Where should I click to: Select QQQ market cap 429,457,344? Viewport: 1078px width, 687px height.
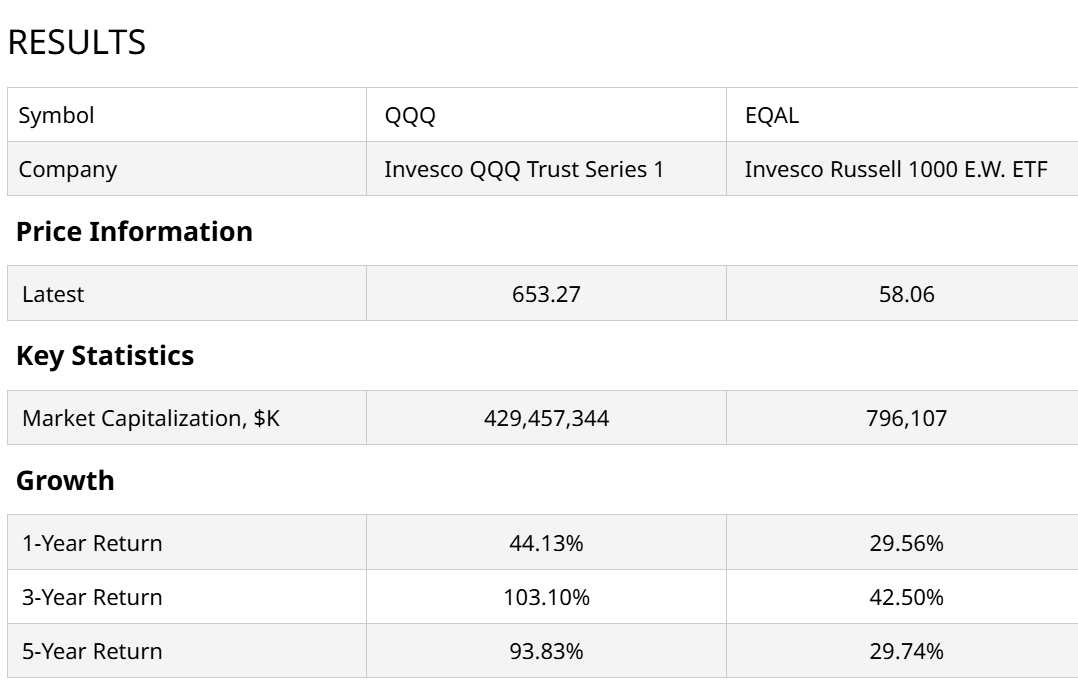[x=545, y=418]
